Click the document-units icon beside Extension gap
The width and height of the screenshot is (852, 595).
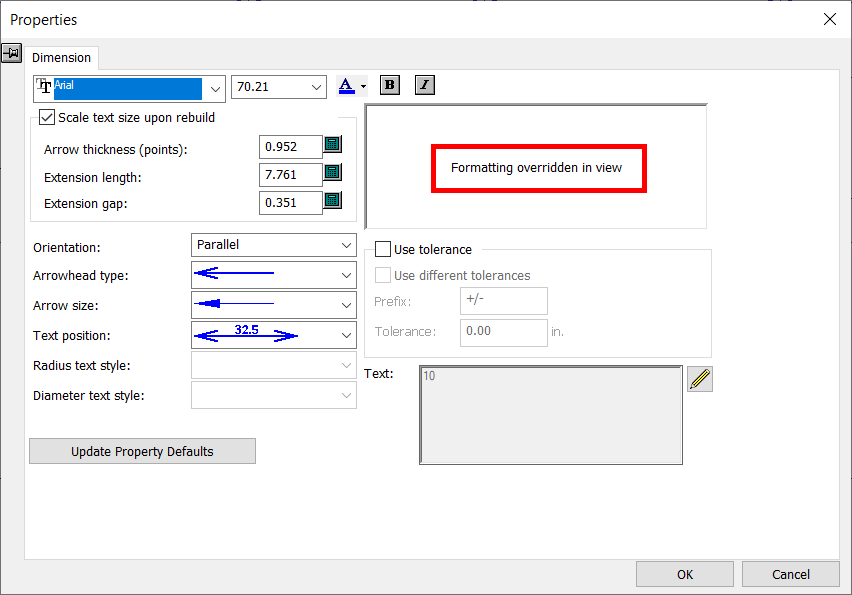tap(331, 201)
